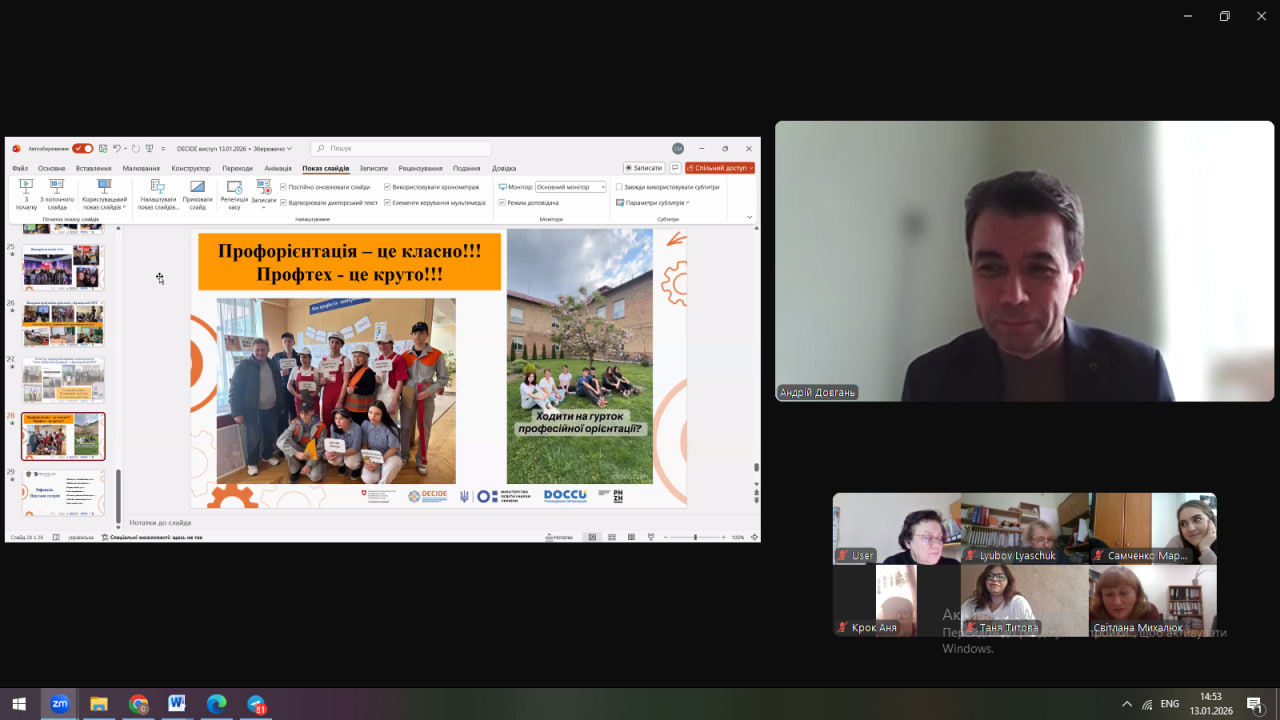Open Налаштувати показ слайдів settings

coord(158,194)
